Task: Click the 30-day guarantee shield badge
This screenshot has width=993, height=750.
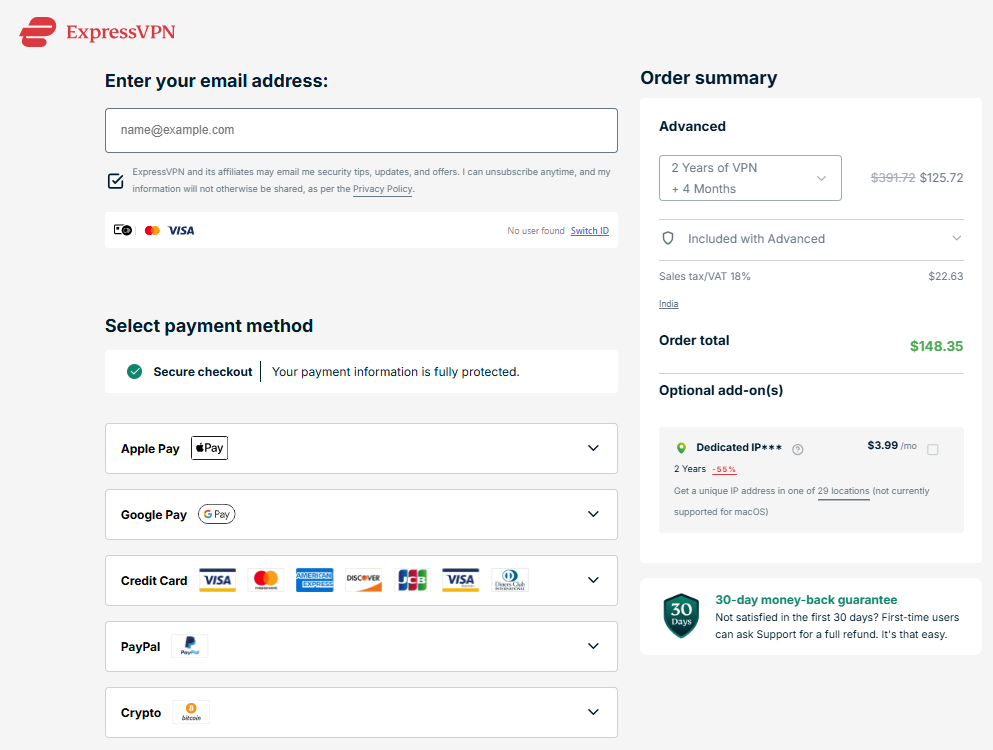Action: click(681, 617)
